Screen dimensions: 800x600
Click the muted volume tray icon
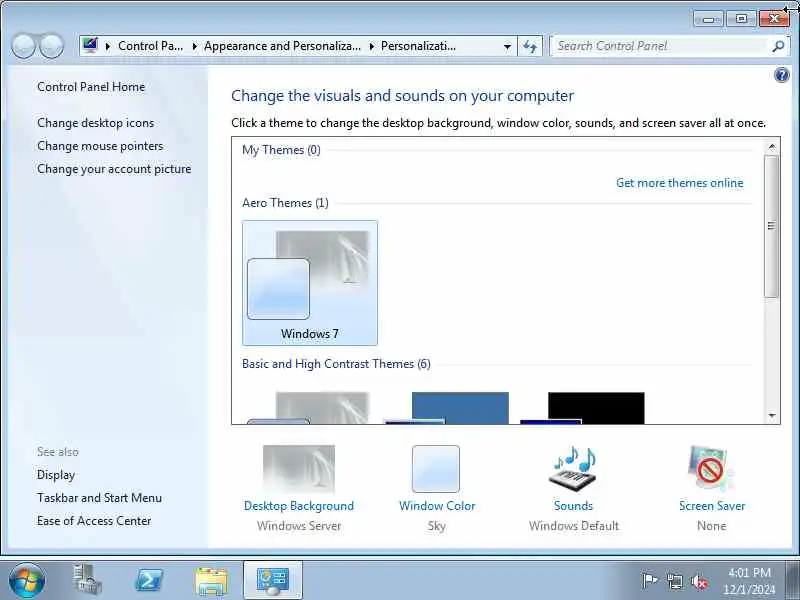click(699, 581)
